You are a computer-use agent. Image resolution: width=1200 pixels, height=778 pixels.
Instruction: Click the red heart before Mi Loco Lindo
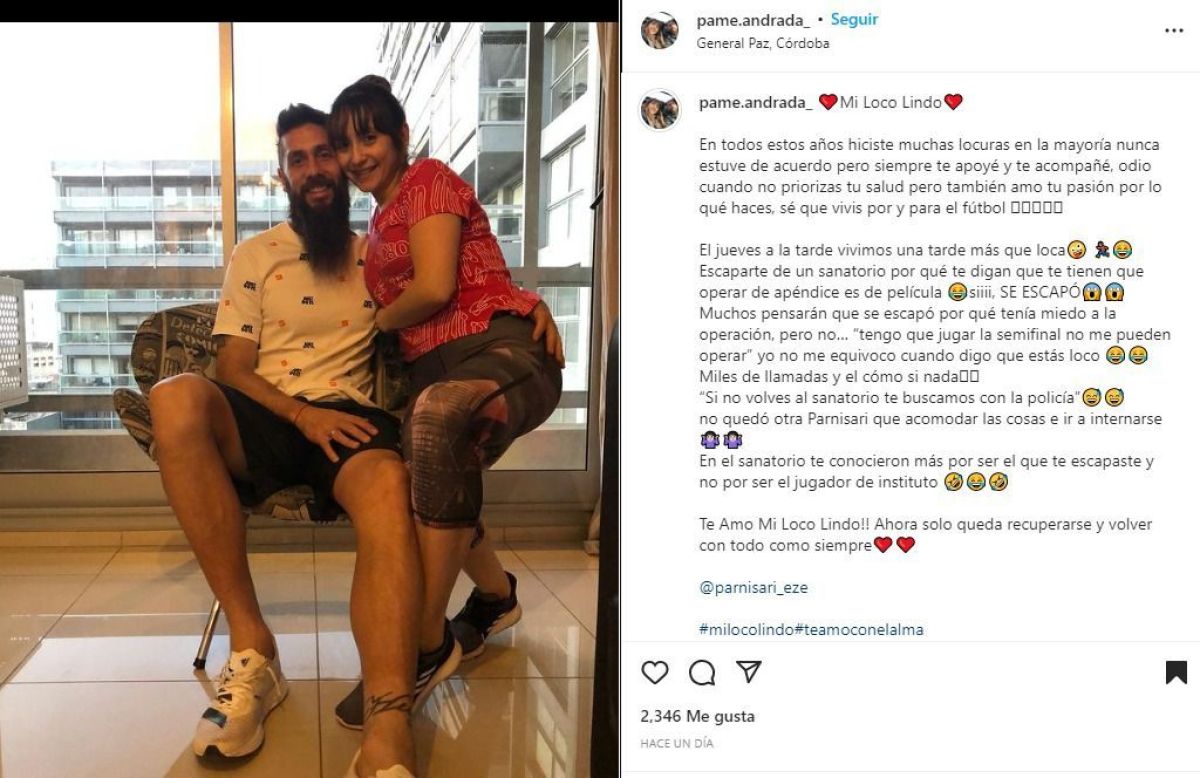828,102
